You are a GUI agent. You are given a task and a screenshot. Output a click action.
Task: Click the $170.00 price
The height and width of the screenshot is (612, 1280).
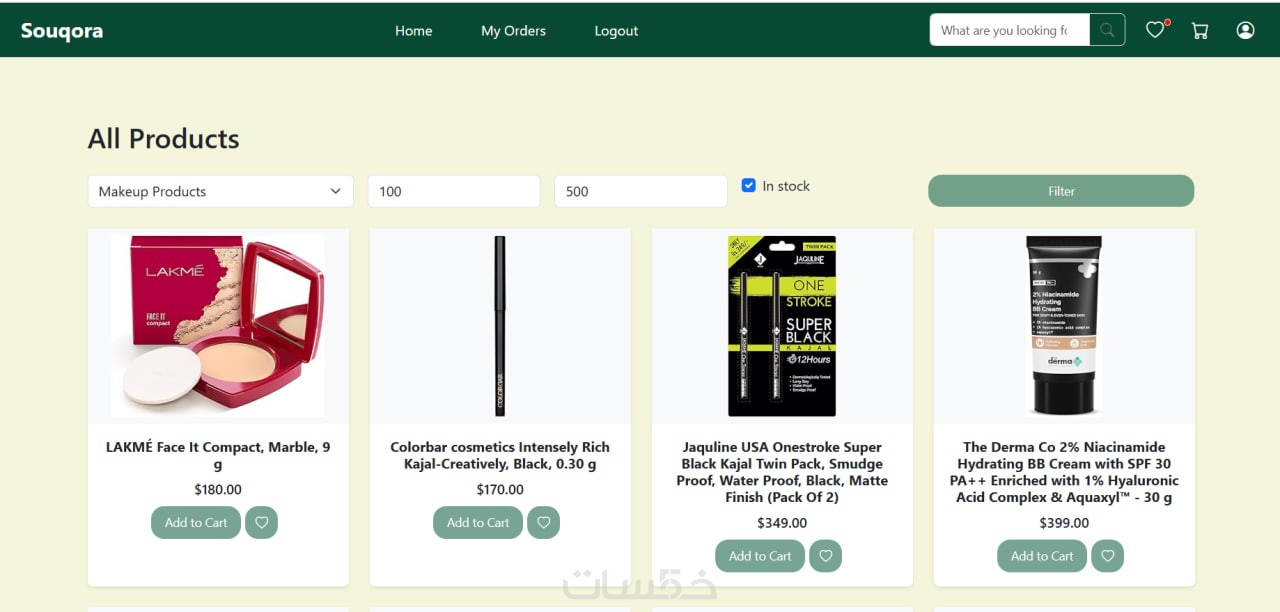500,490
